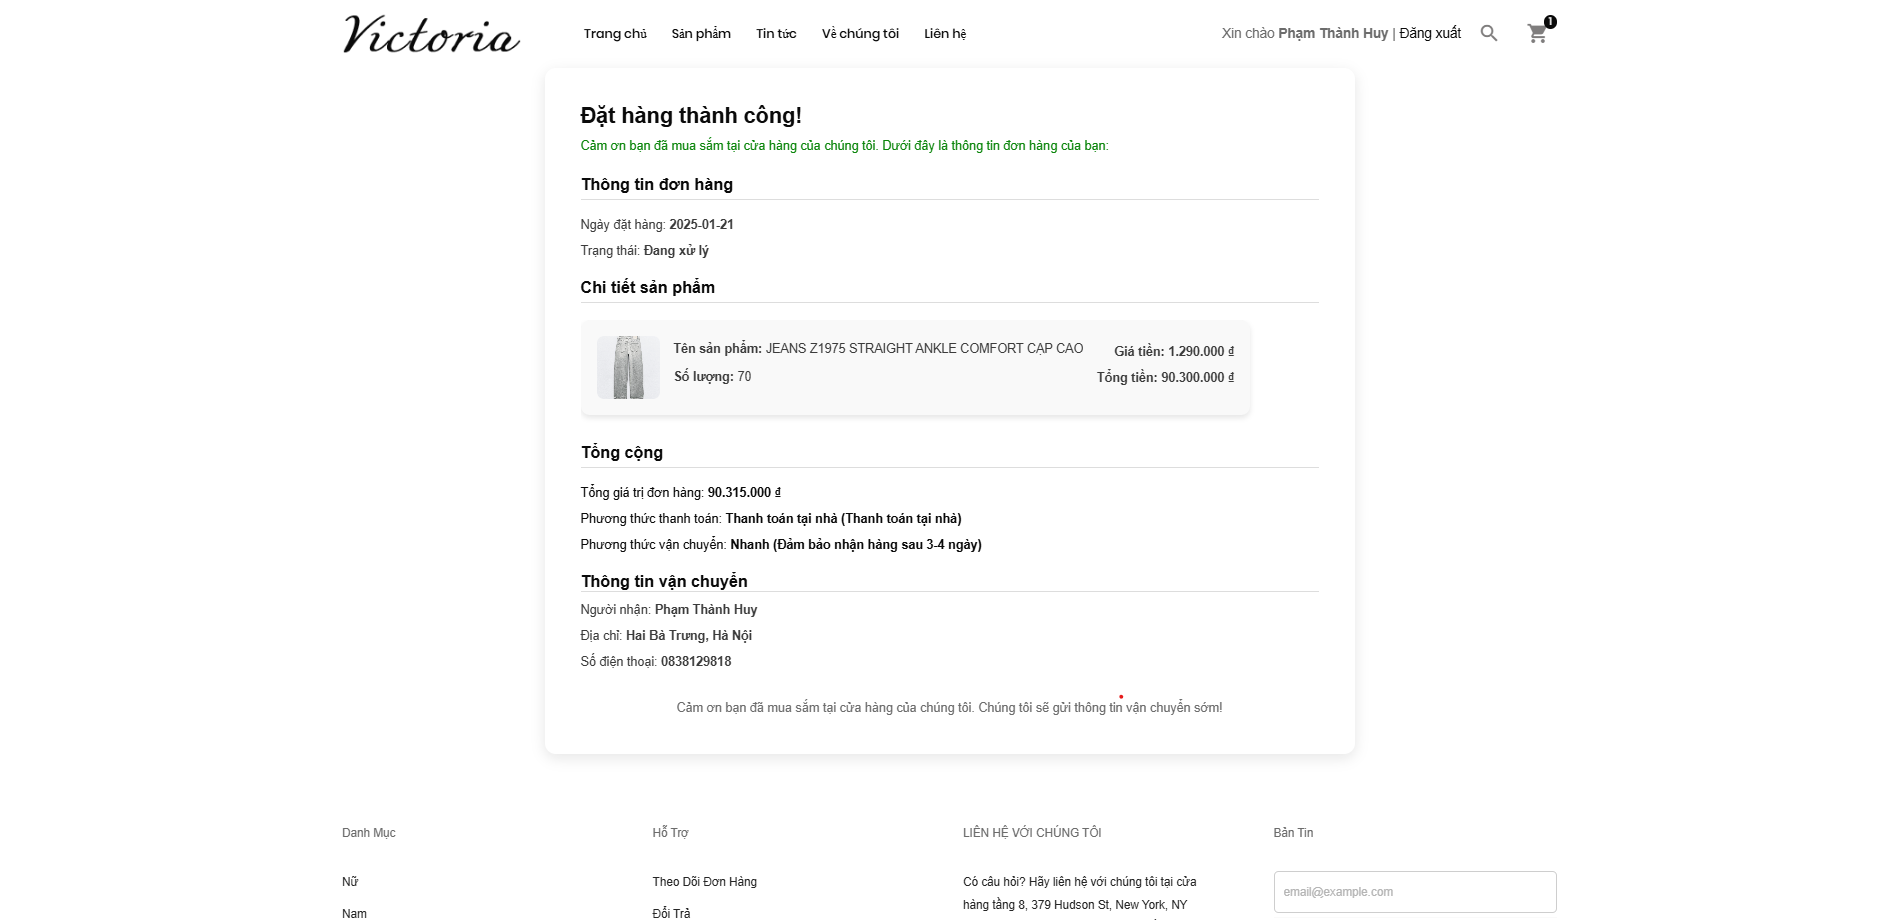Open the shopping cart icon

(1537, 34)
